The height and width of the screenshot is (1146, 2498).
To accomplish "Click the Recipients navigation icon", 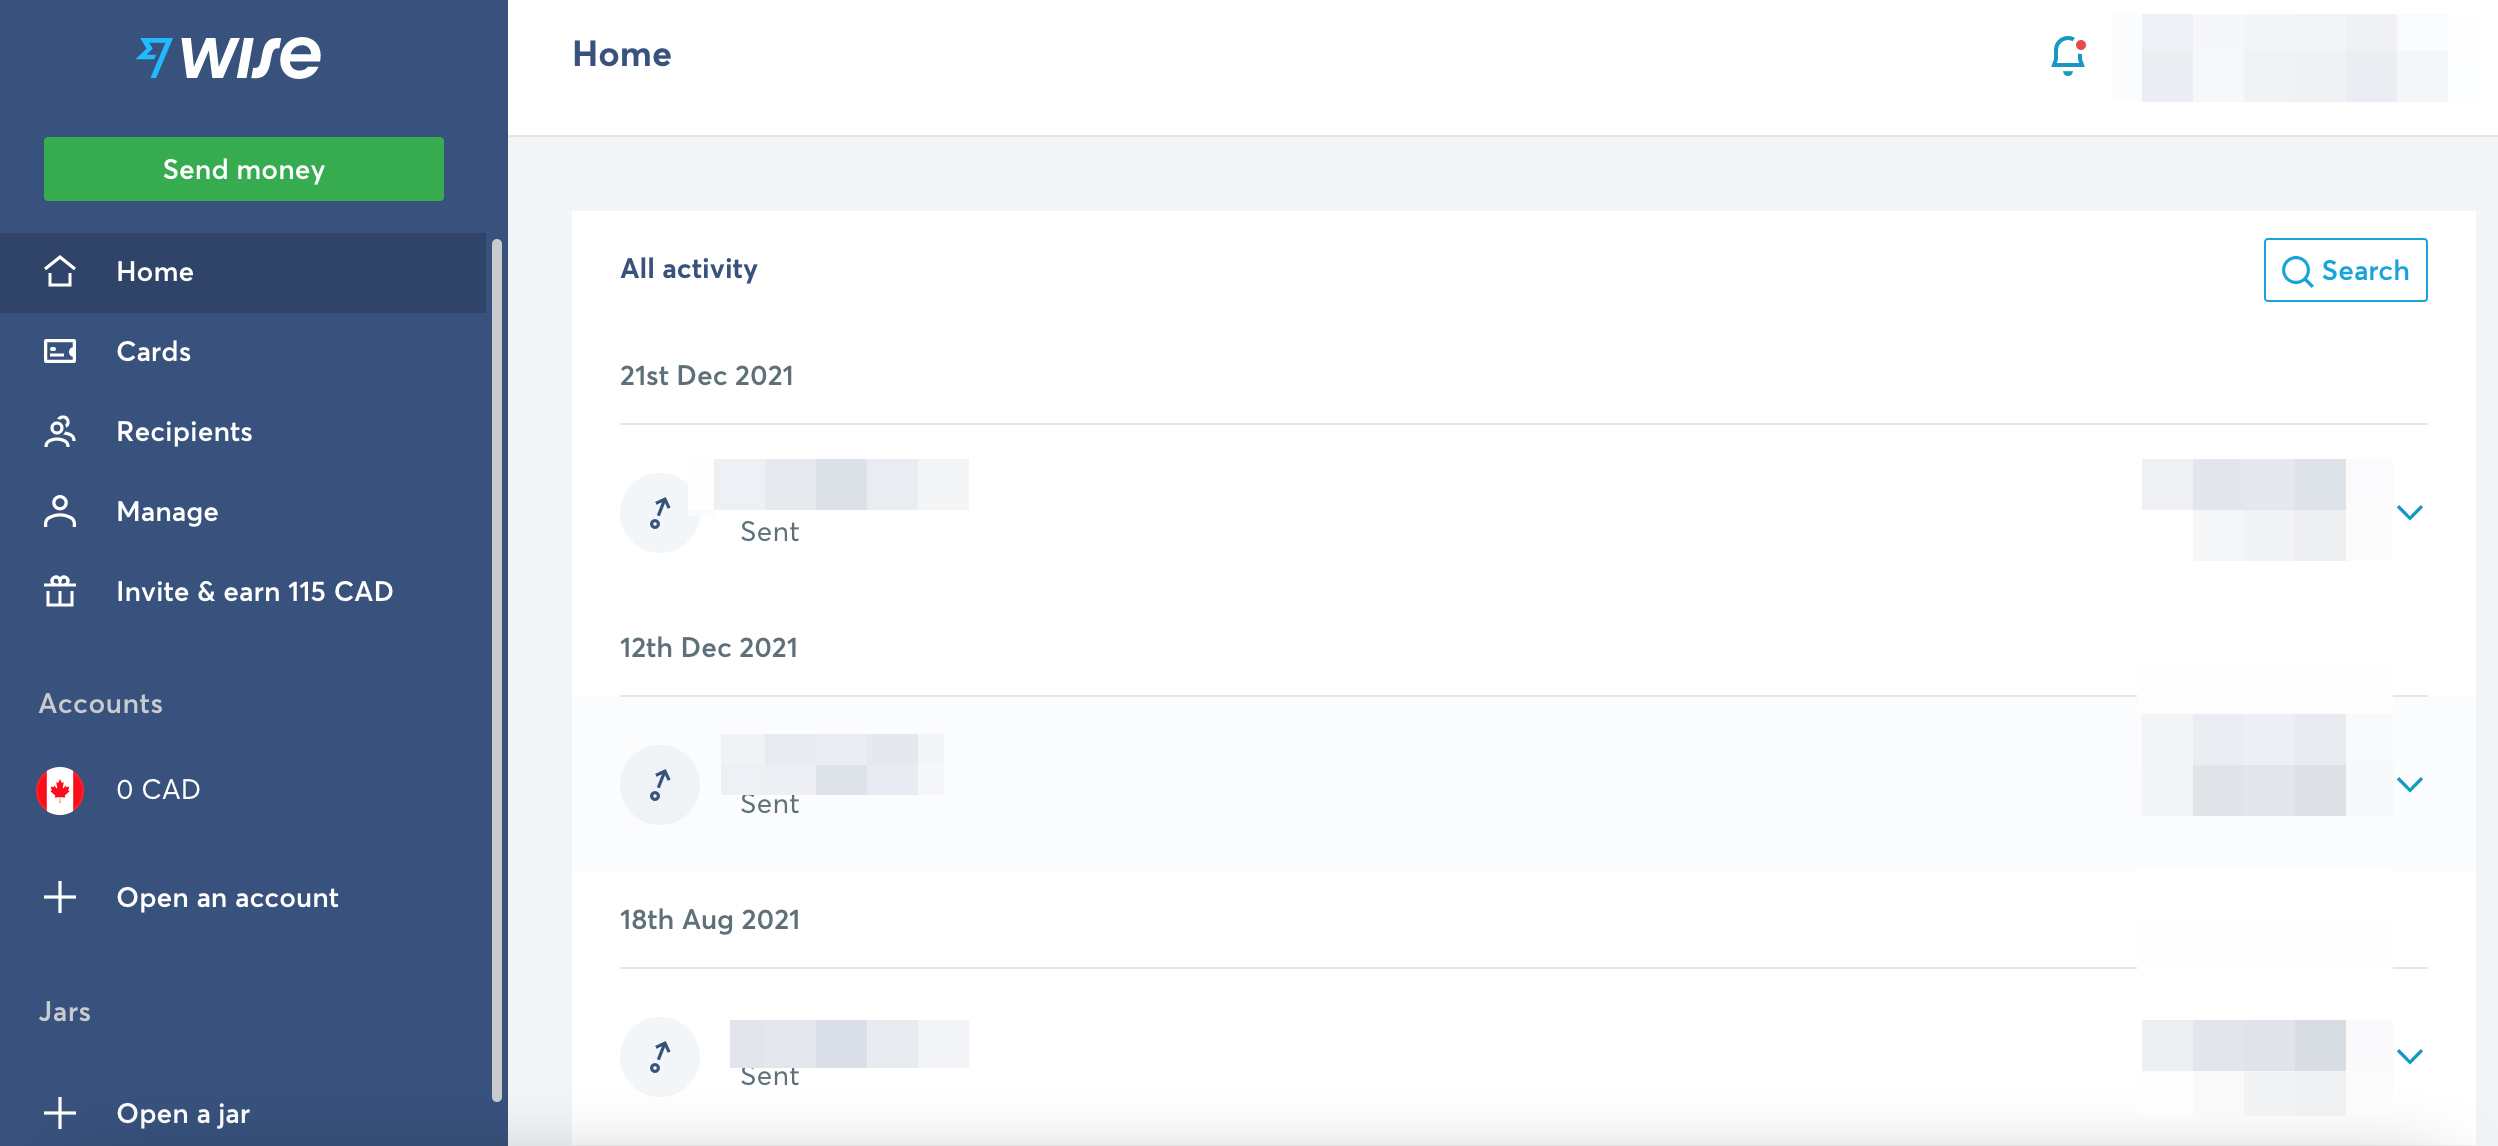I will pos(61,432).
